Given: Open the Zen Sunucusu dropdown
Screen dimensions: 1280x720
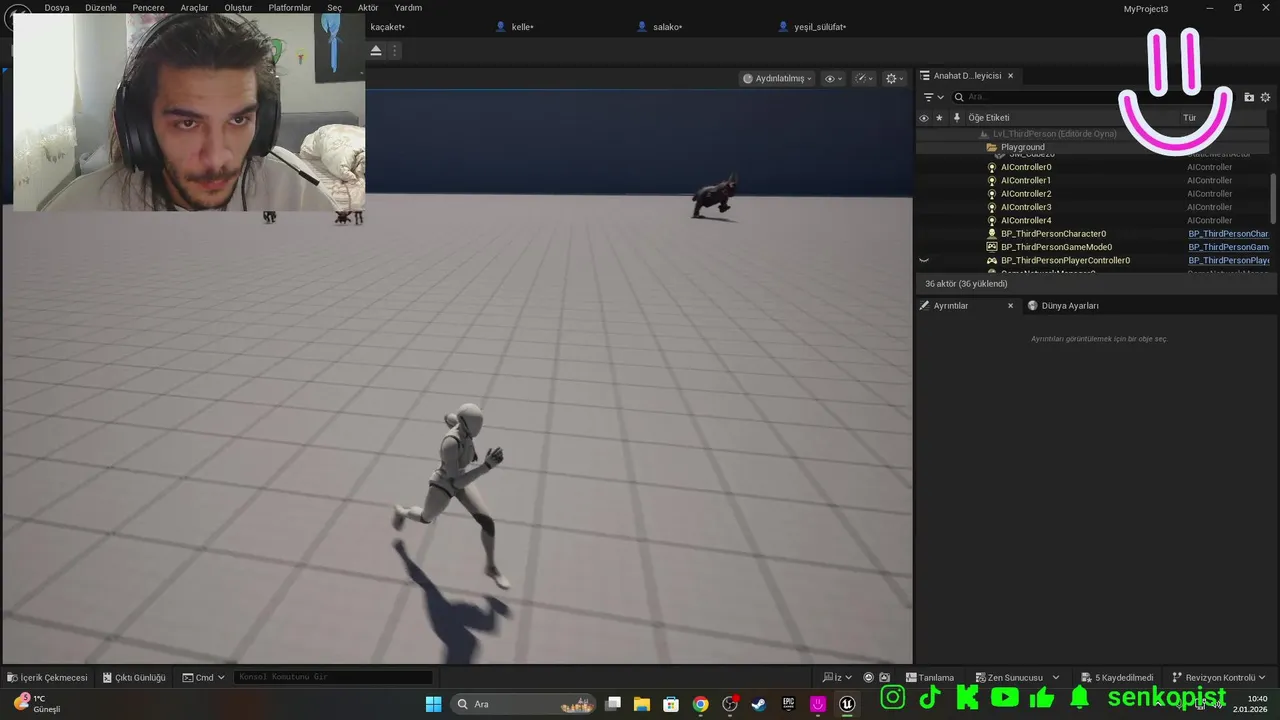Looking at the screenshot, I should click(1017, 677).
